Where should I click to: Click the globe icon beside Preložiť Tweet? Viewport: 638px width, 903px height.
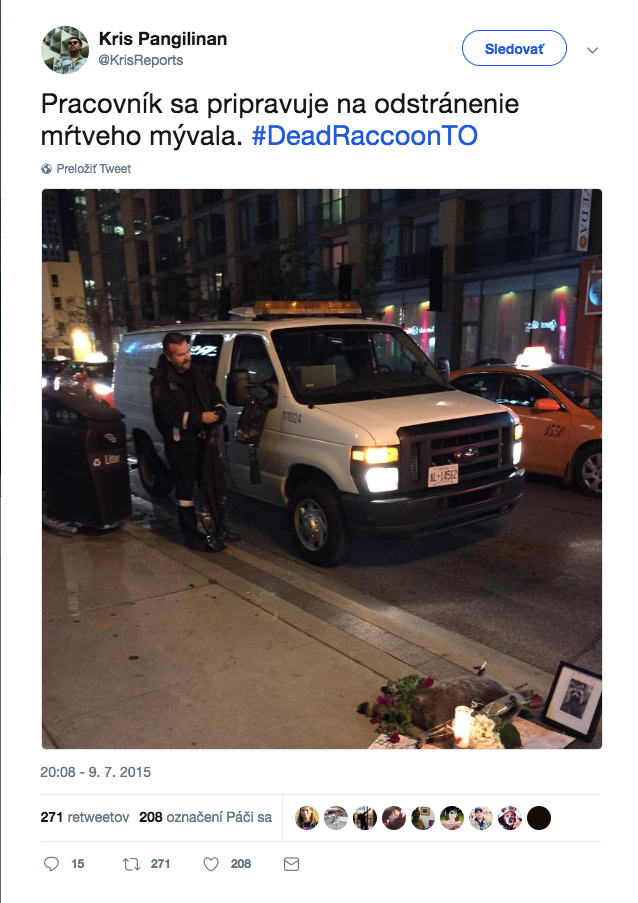pos(47,169)
